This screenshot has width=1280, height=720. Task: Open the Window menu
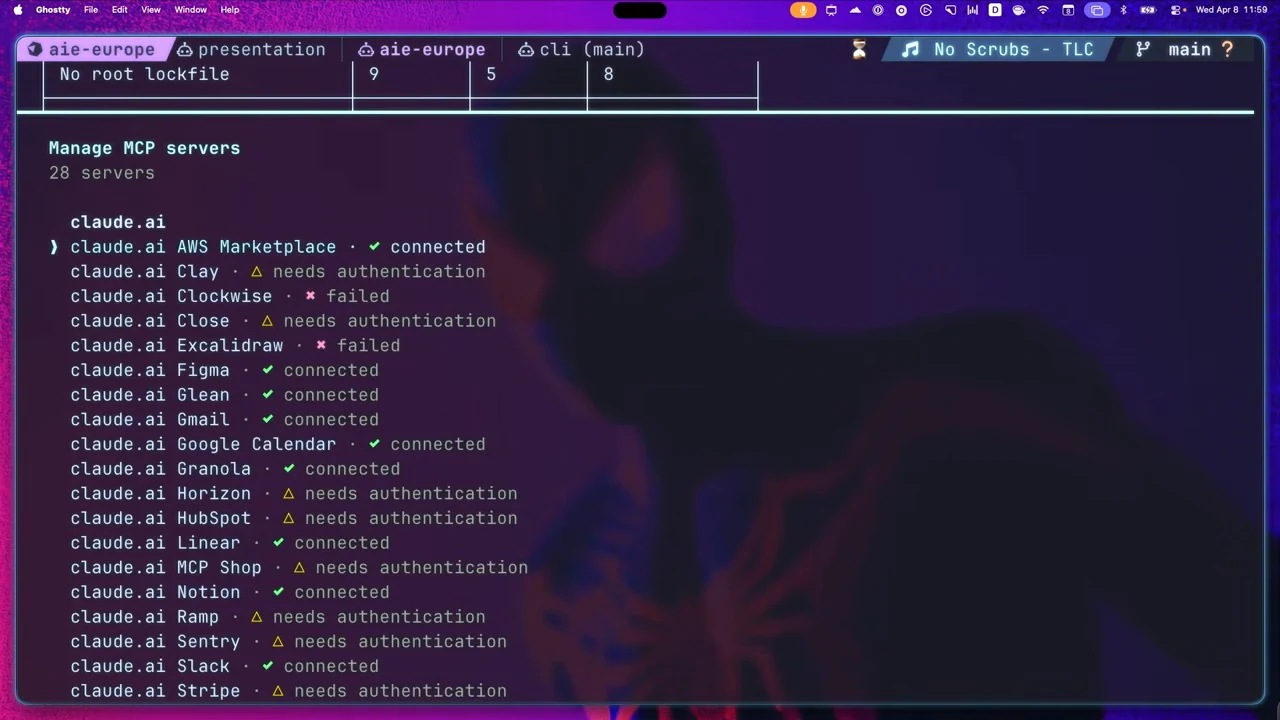coord(190,10)
